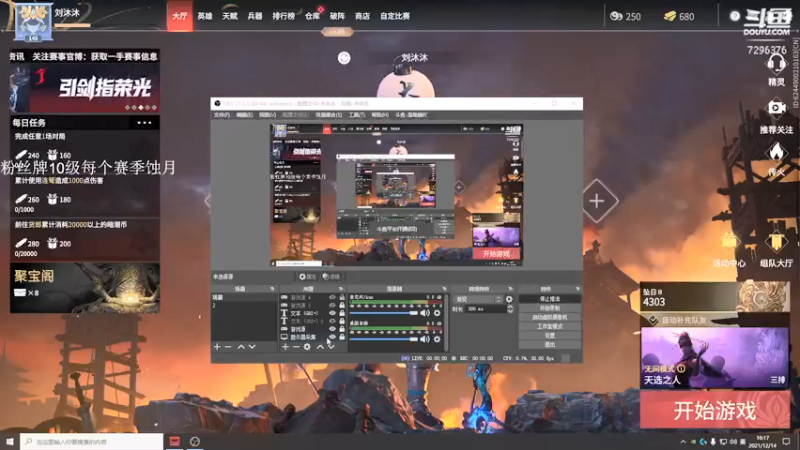Viewport: 800px width, 450px height.
Task: Open 活动中心 icon in game lobby
Action: (729, 241)
